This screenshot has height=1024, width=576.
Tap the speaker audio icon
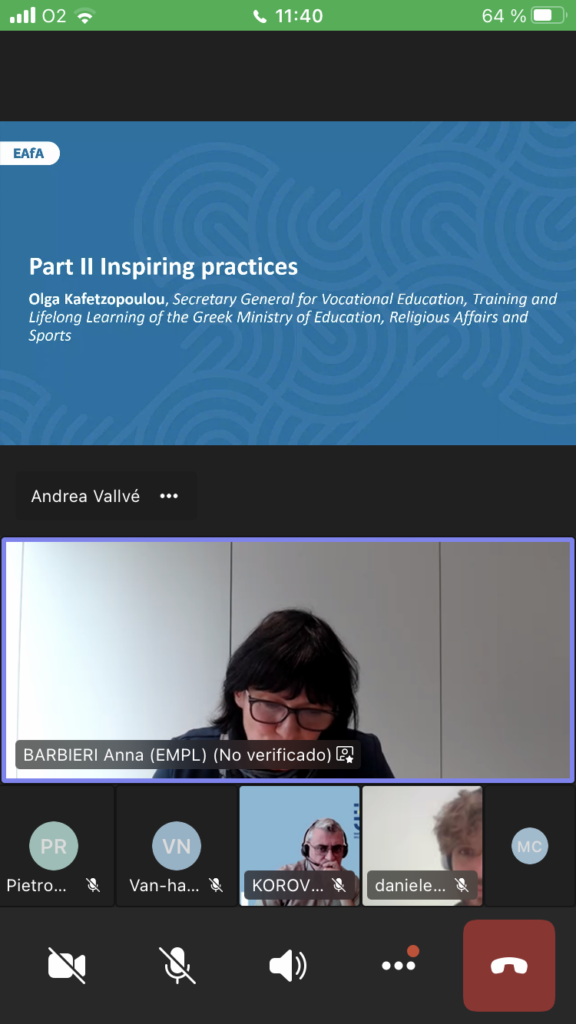pos(287,965)
